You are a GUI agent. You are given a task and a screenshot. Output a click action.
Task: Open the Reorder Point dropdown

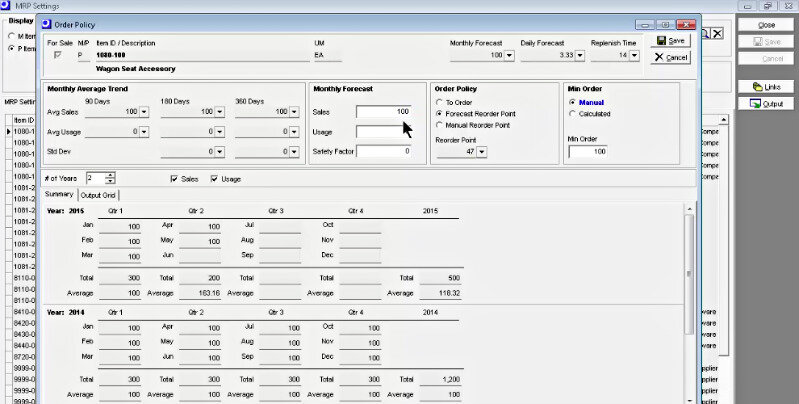(x=482, y=152)
